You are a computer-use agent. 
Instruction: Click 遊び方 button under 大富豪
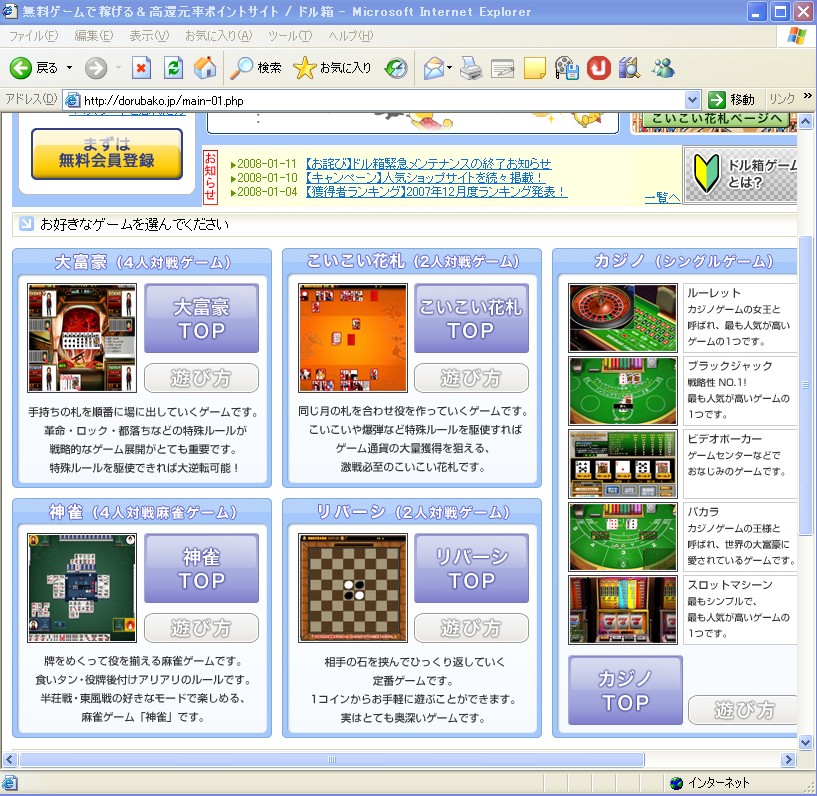(201, 378)
